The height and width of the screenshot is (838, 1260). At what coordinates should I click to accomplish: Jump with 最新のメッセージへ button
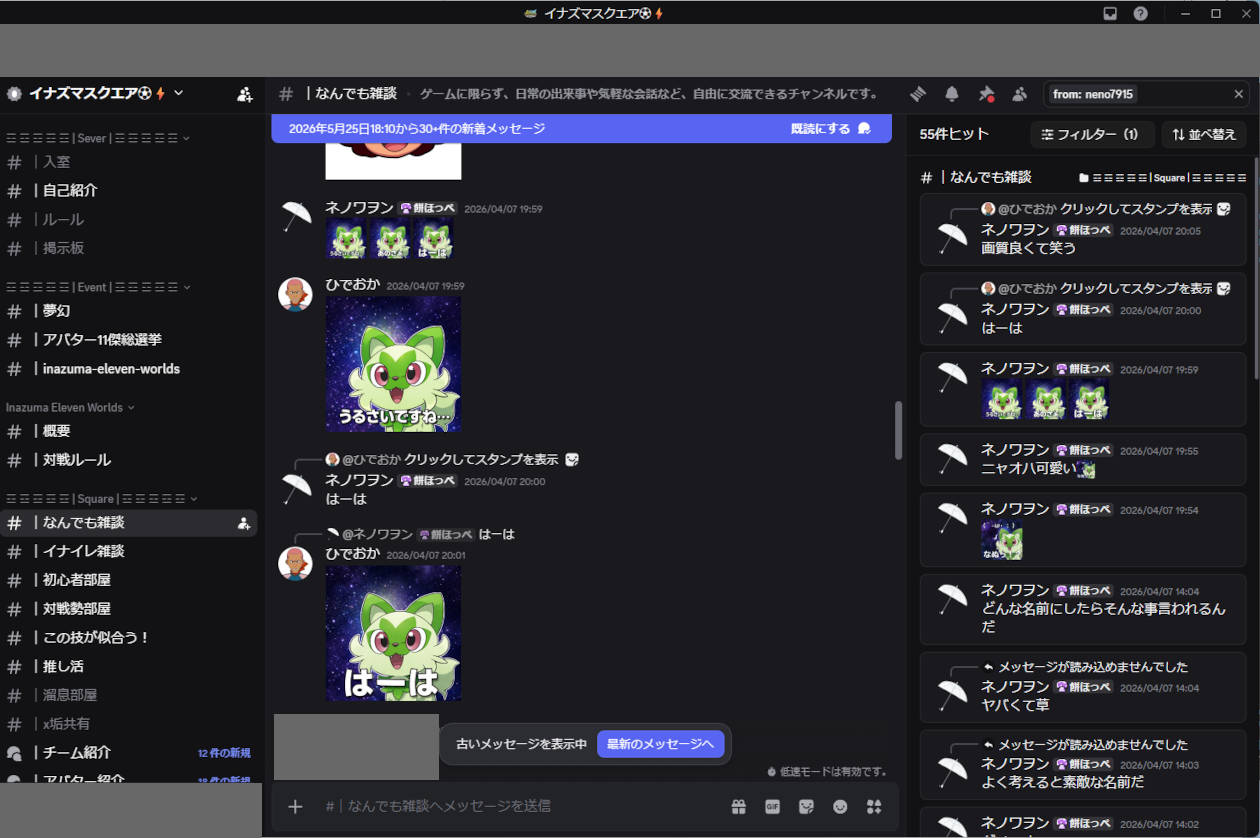click(660, 744)
